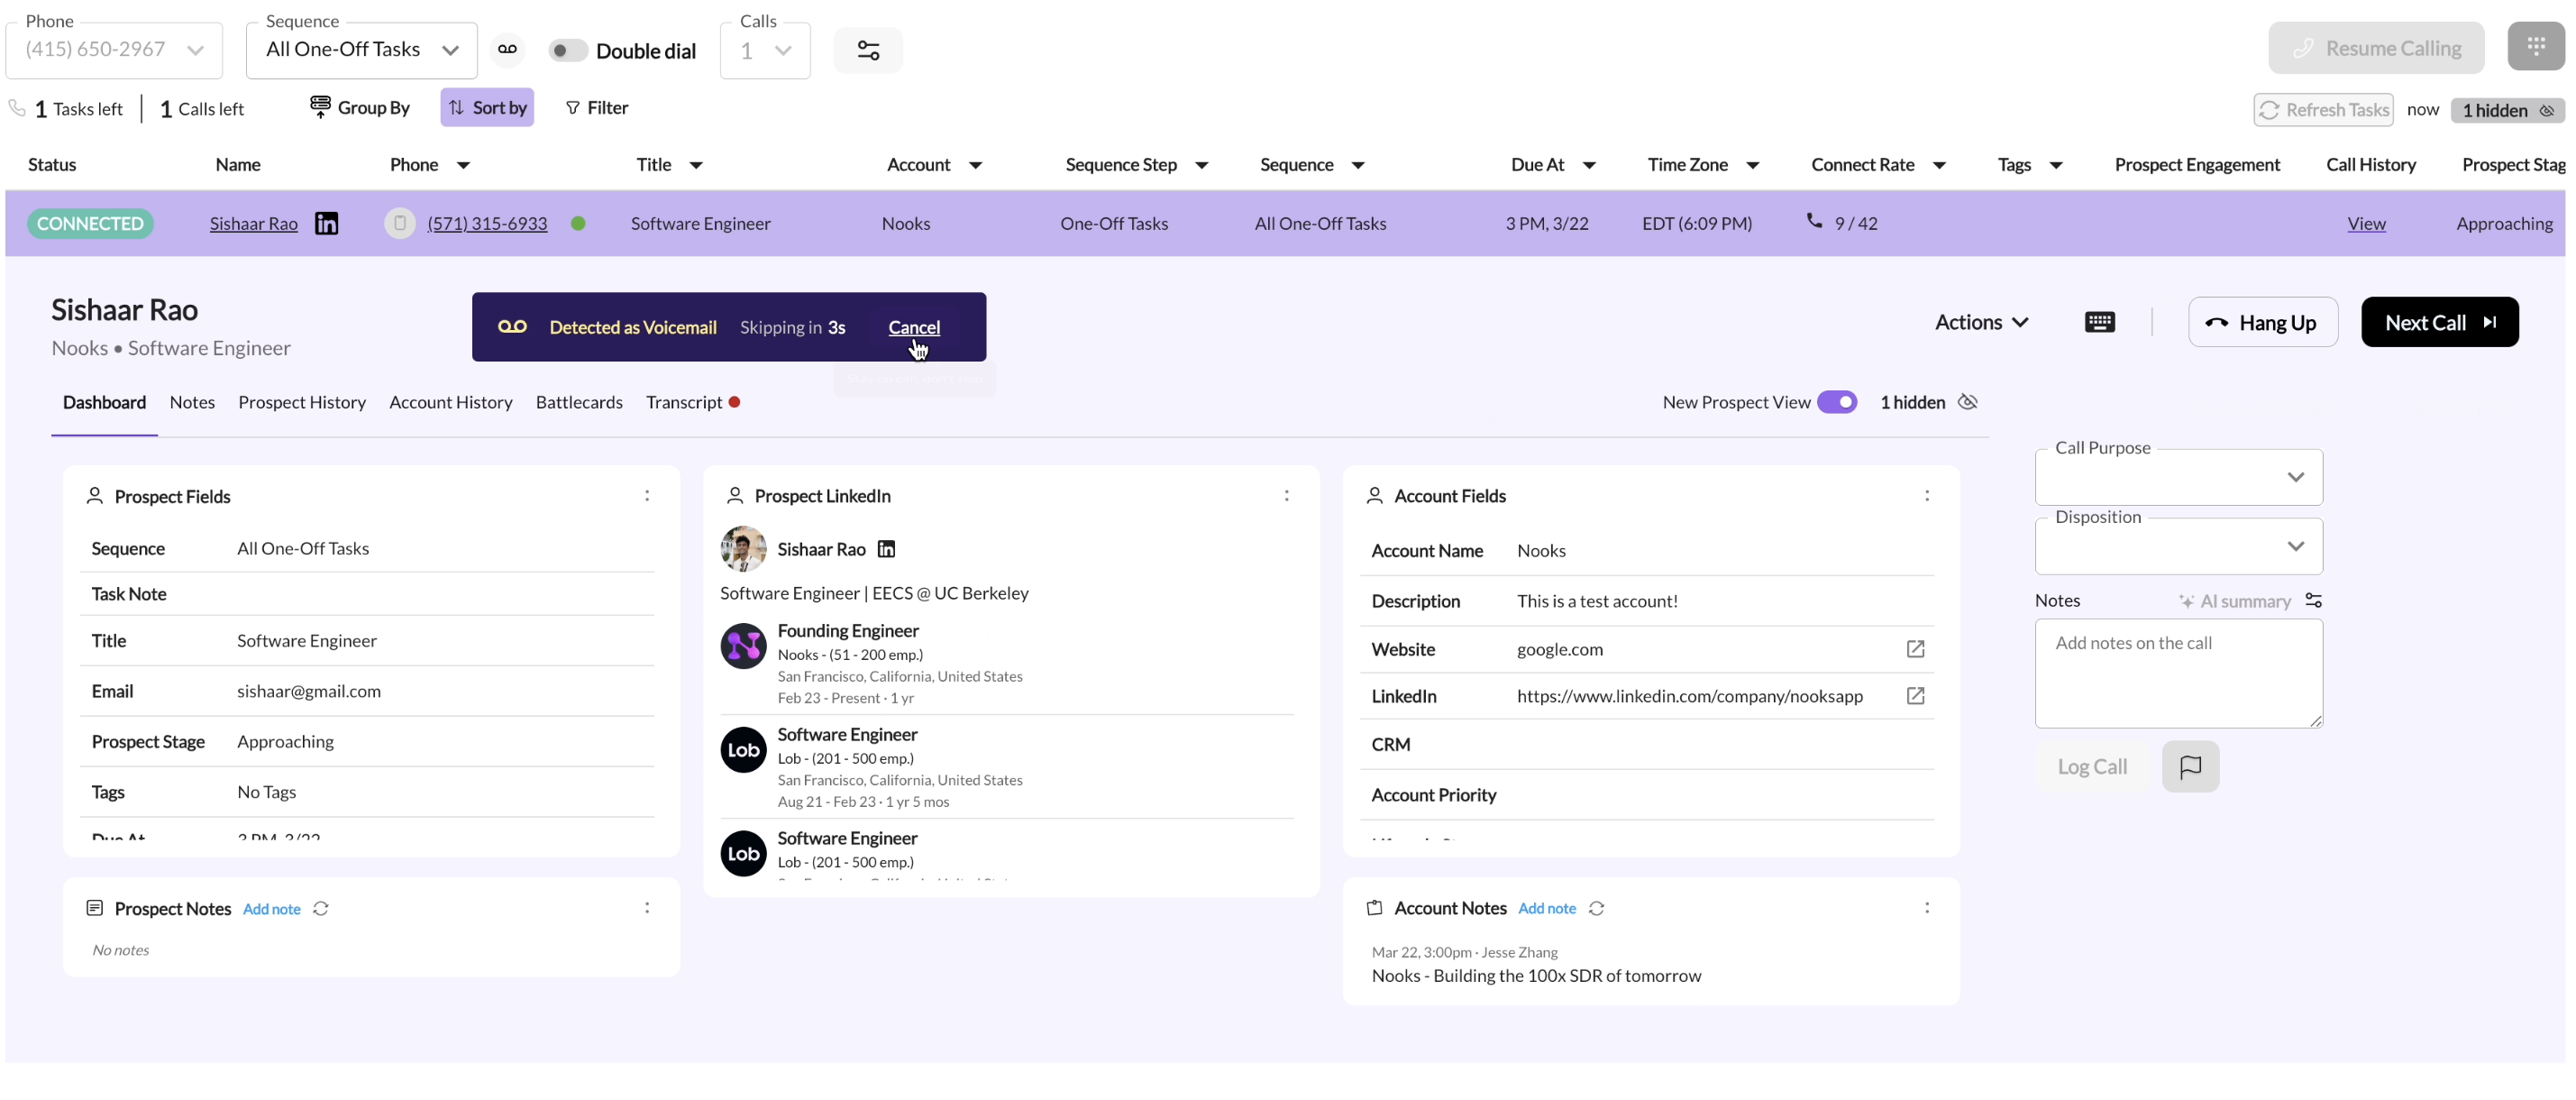Open Tags column header arrow

(2055, 165)
